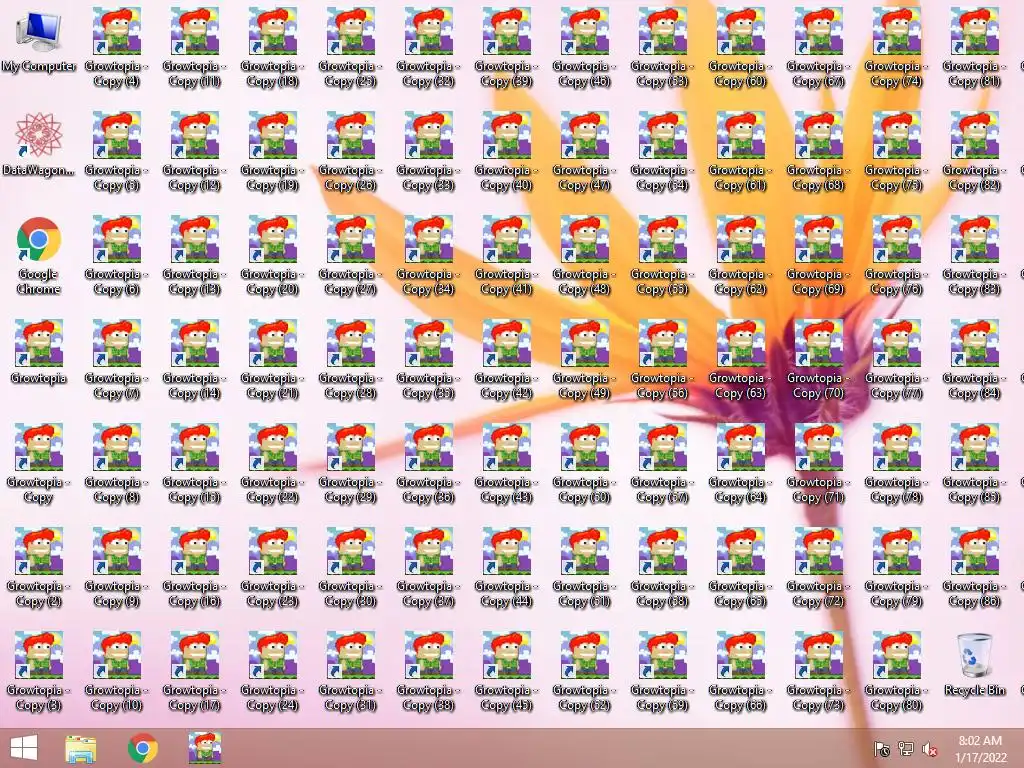Select Growtopia - Copy (4) shortcut
This screenshot has height=768, width=1024.
116,48
